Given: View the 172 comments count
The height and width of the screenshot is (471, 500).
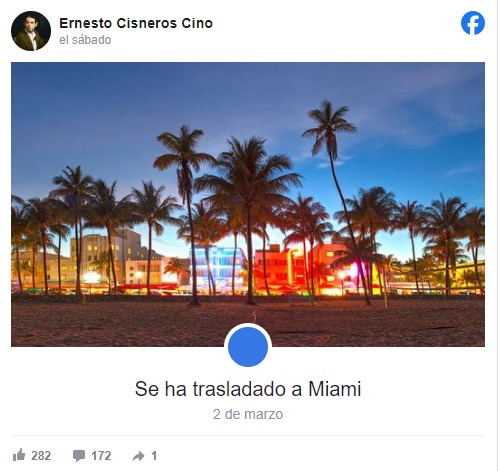Looking at the screenshot, I should pyautogui.click(x=101, y=456).
